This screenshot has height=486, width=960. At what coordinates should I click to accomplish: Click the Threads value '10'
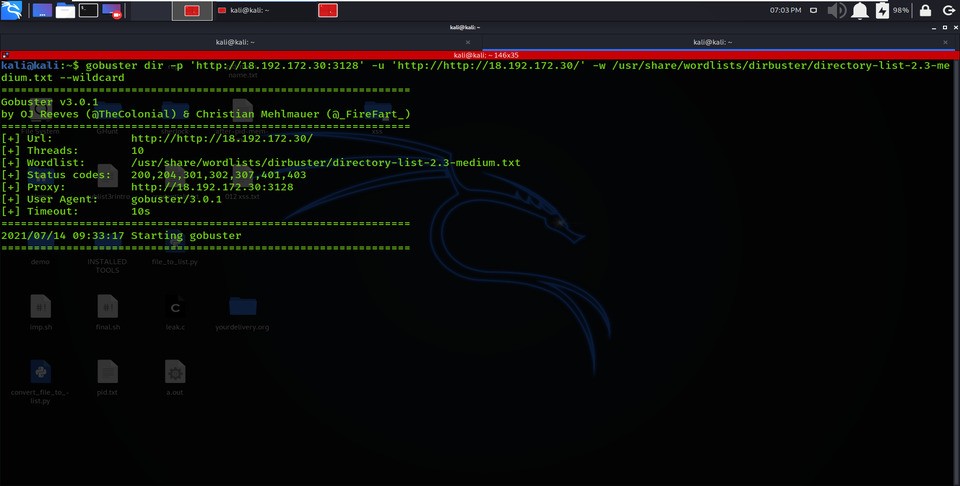(137, 151)
